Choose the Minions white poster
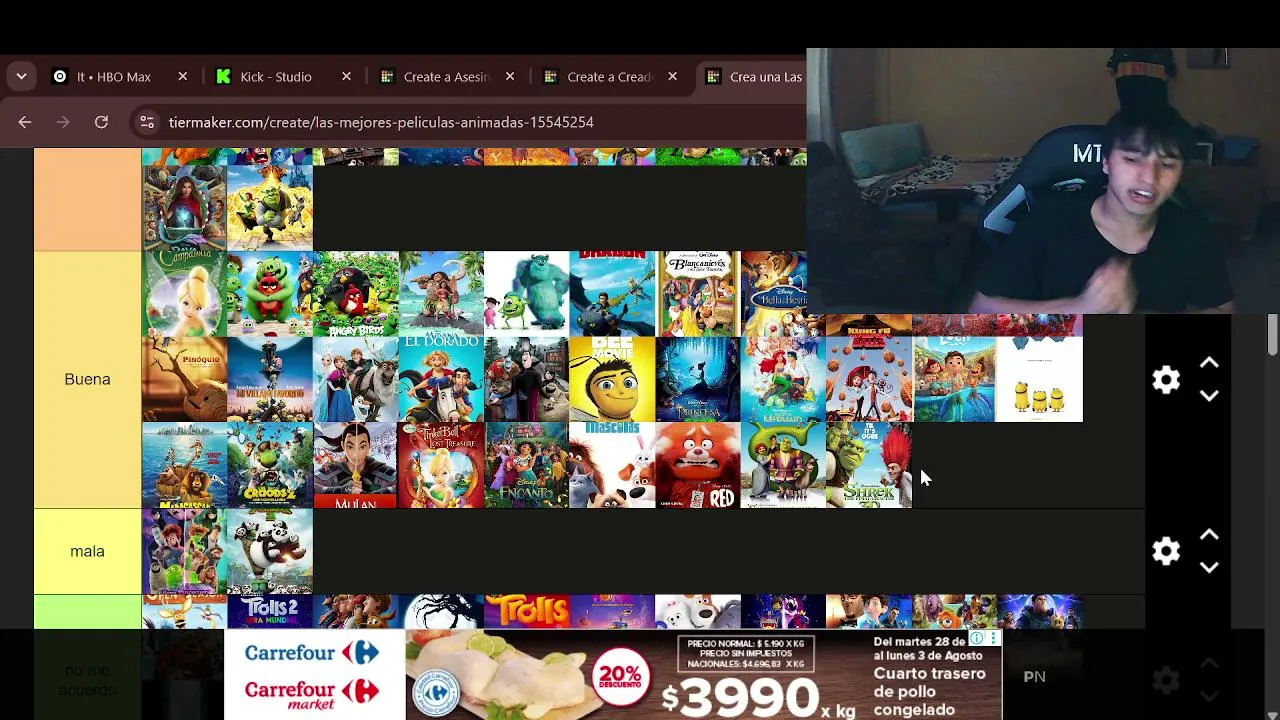Viewport: 1280px width, 720px height. coord(1040,380)
